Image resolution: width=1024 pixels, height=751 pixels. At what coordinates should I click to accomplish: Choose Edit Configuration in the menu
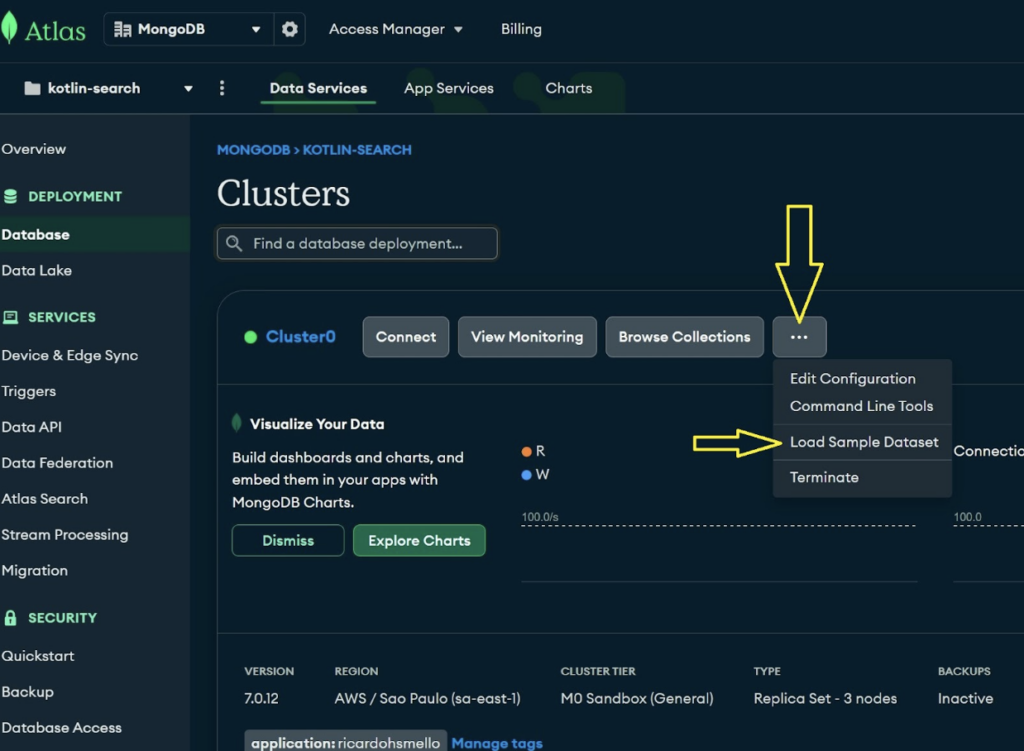[852, 379]
